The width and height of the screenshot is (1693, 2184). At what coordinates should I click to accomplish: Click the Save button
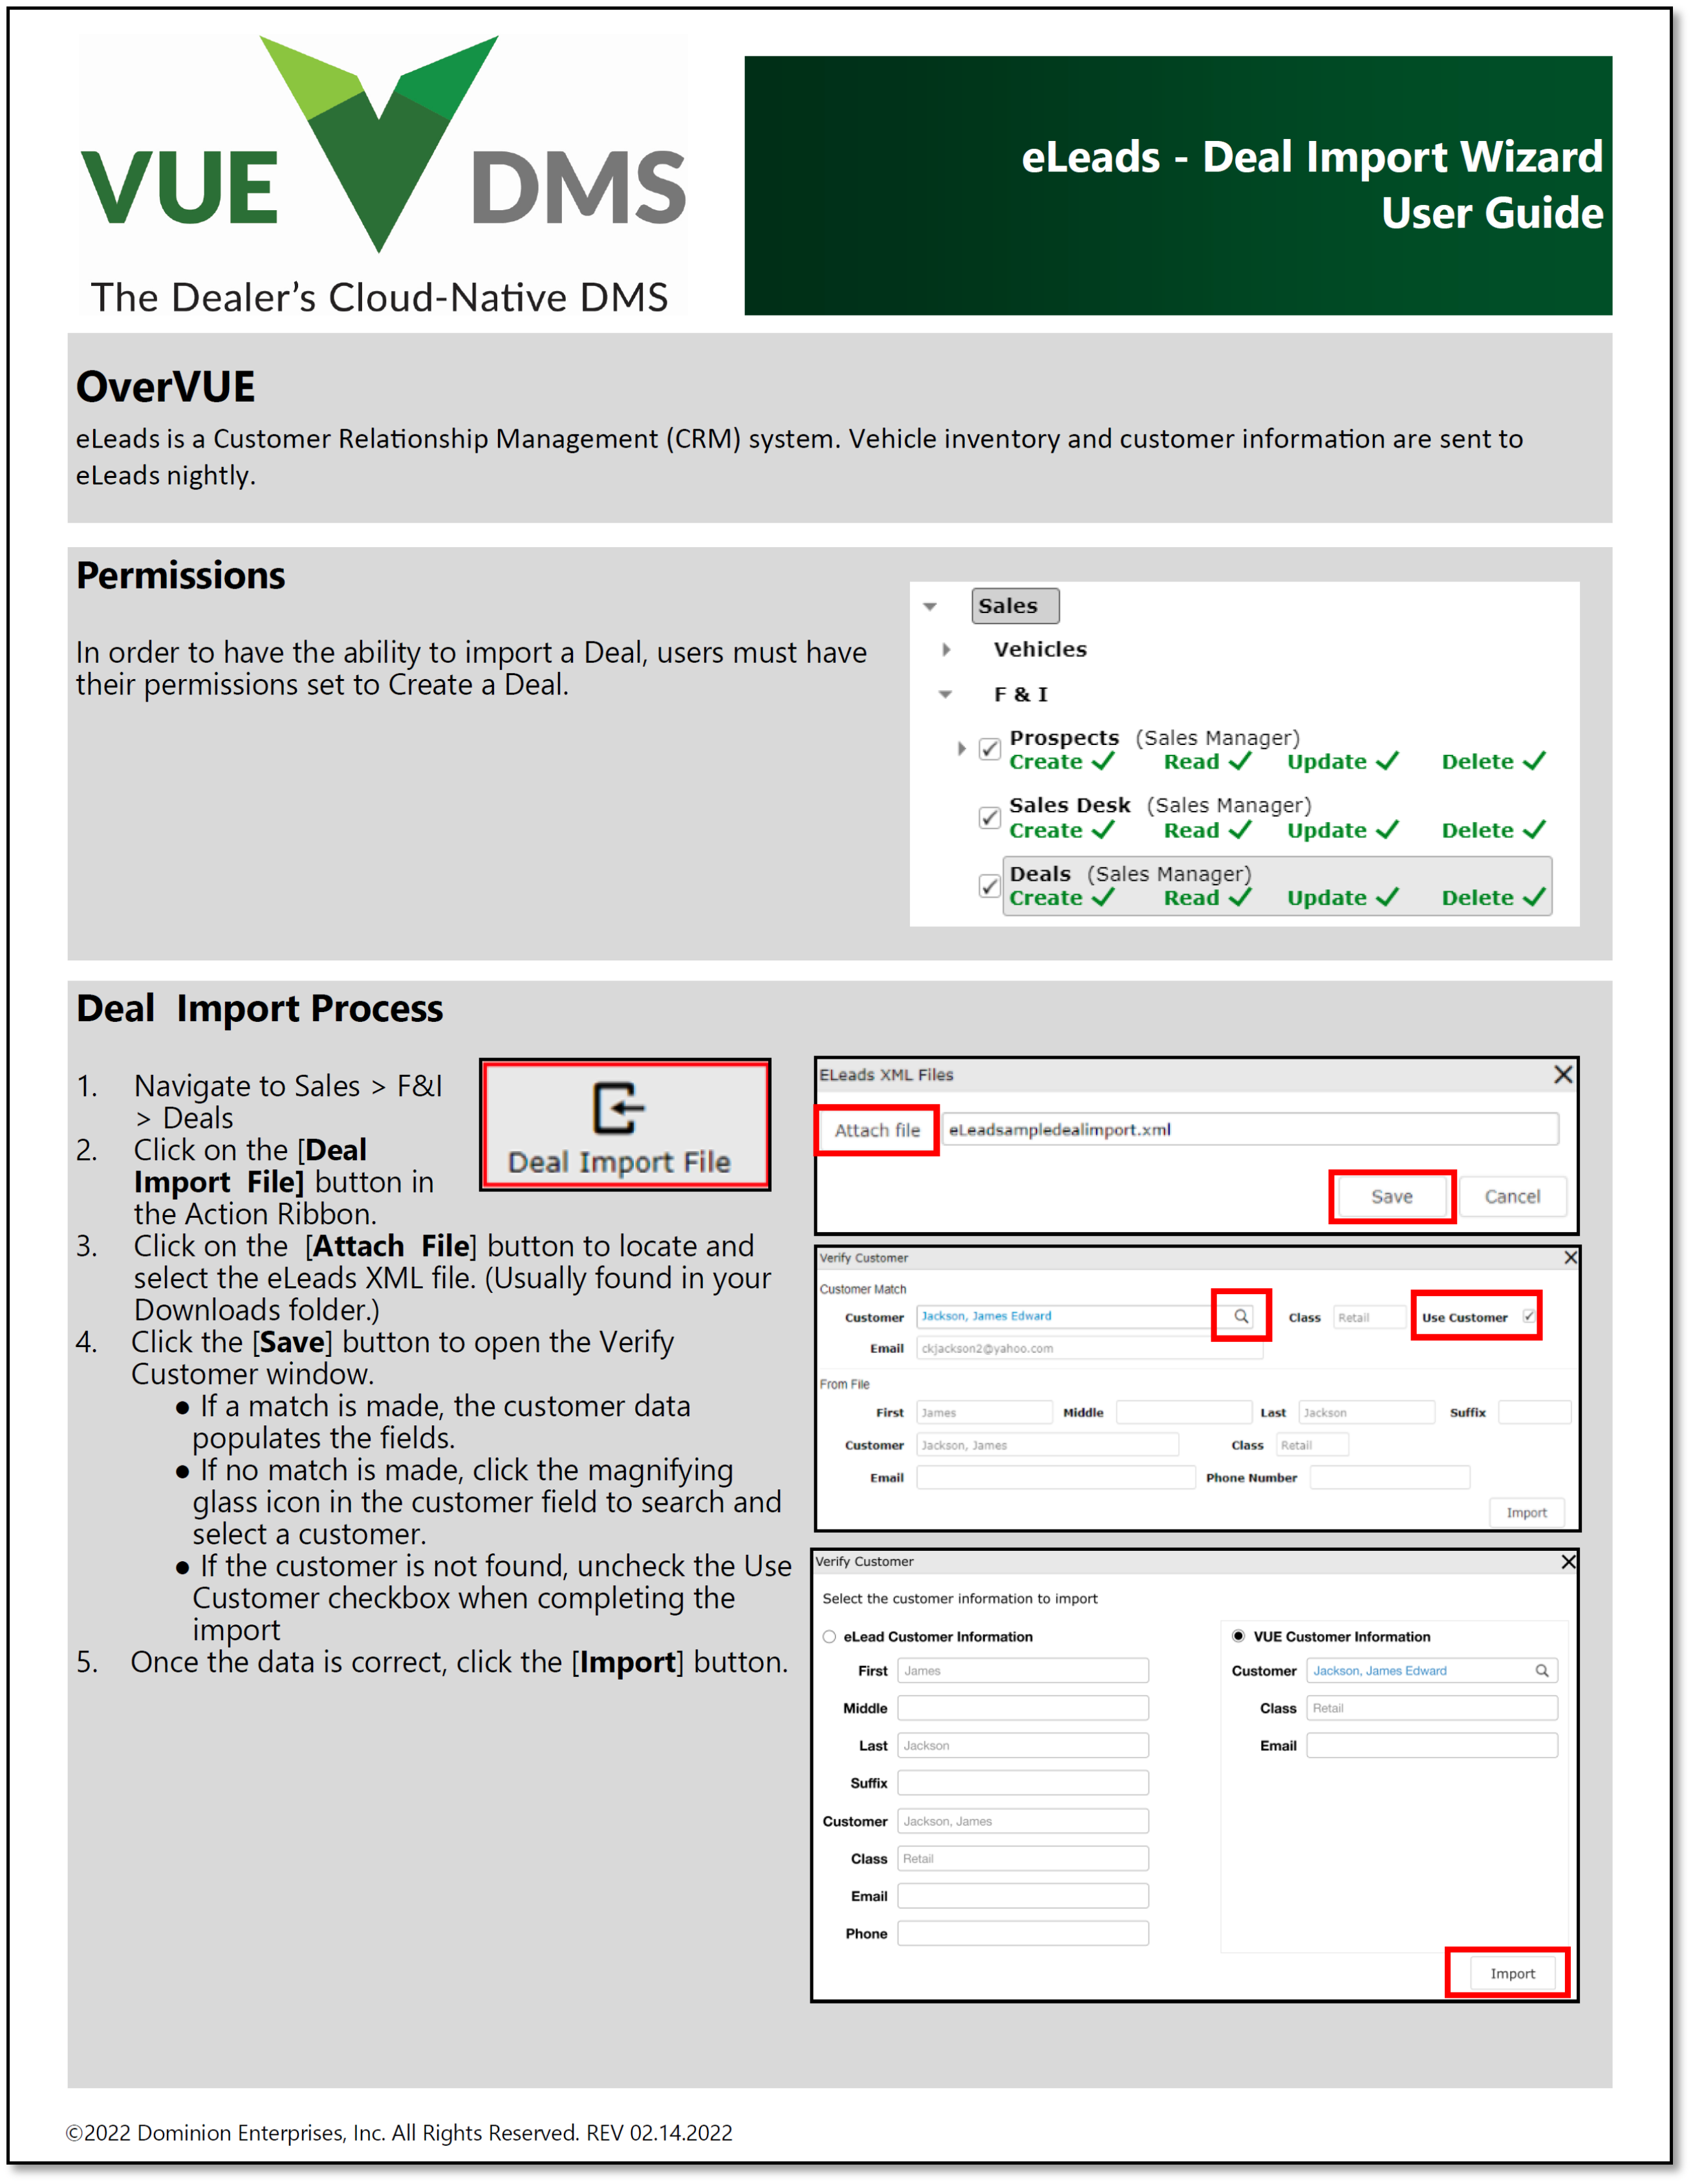[1391, 1196]
